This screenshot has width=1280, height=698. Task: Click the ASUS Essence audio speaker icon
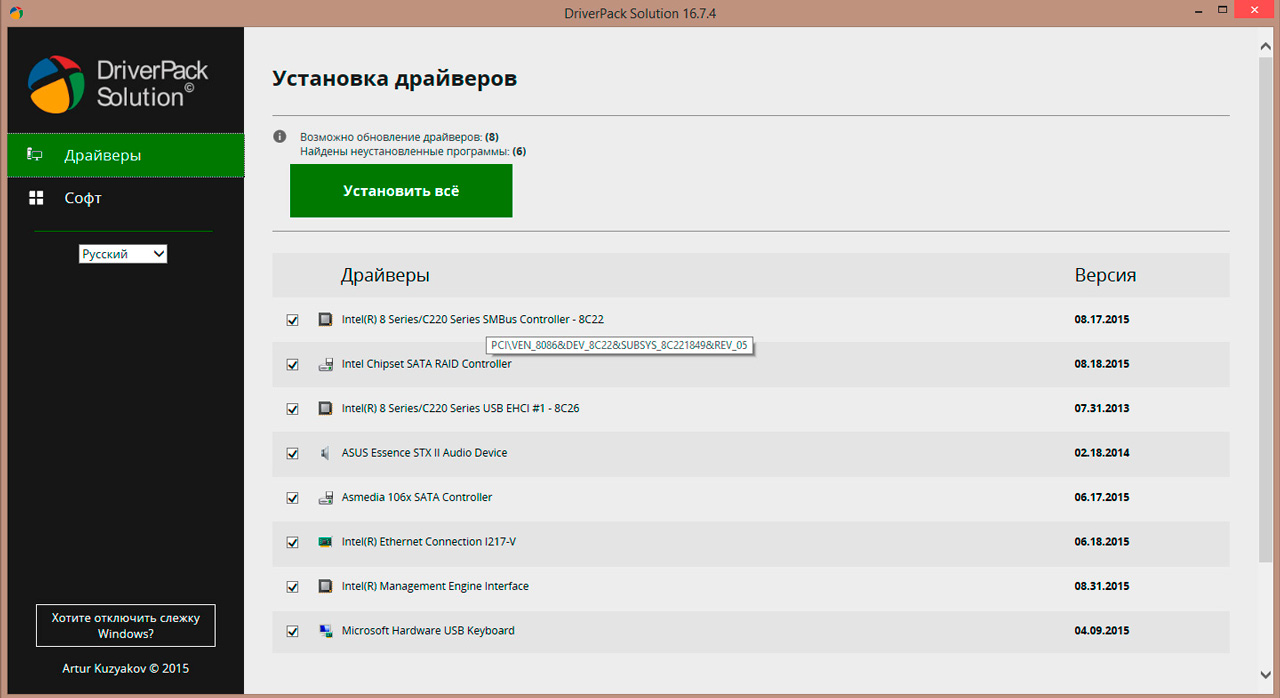325,453
